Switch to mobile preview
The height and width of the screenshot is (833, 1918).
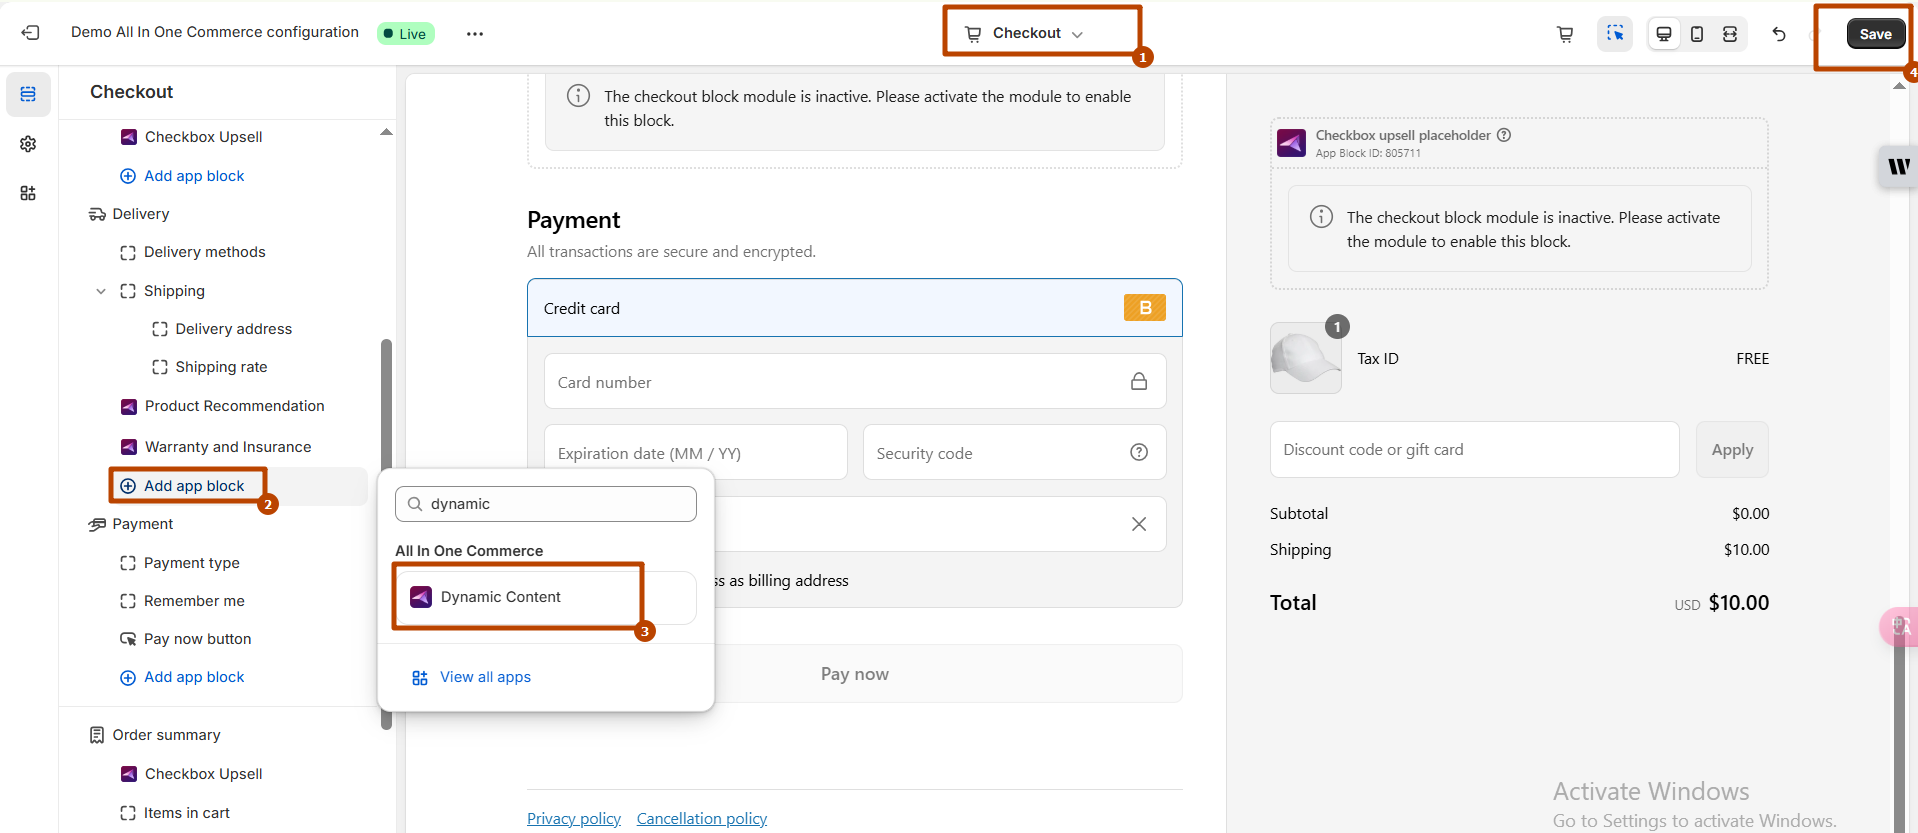[1697, 34]
